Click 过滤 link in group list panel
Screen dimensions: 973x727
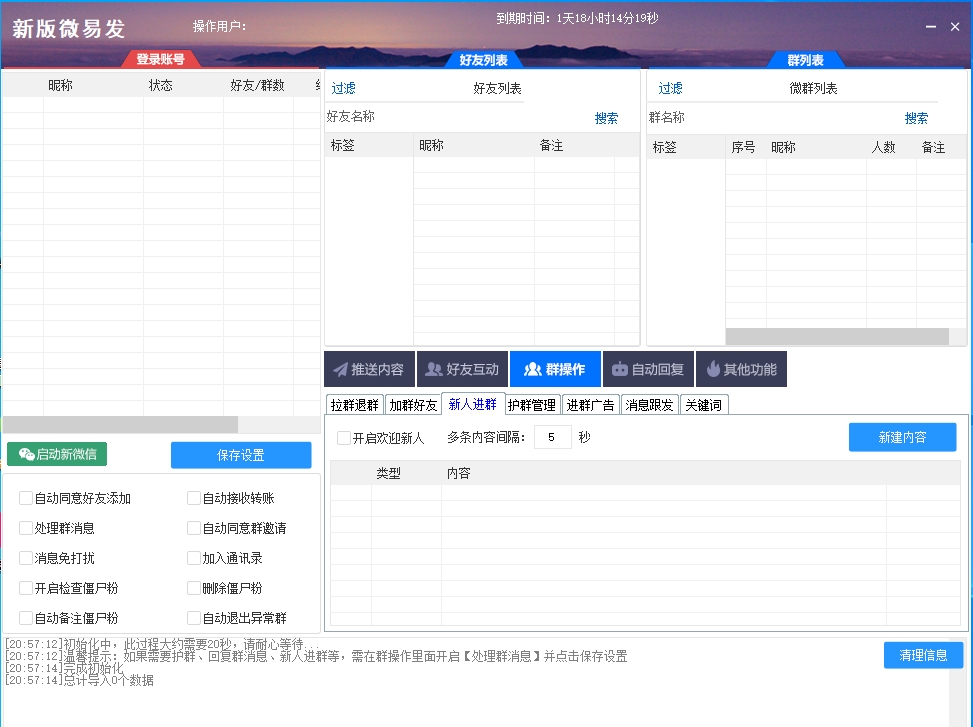click(x=670, y=88)
